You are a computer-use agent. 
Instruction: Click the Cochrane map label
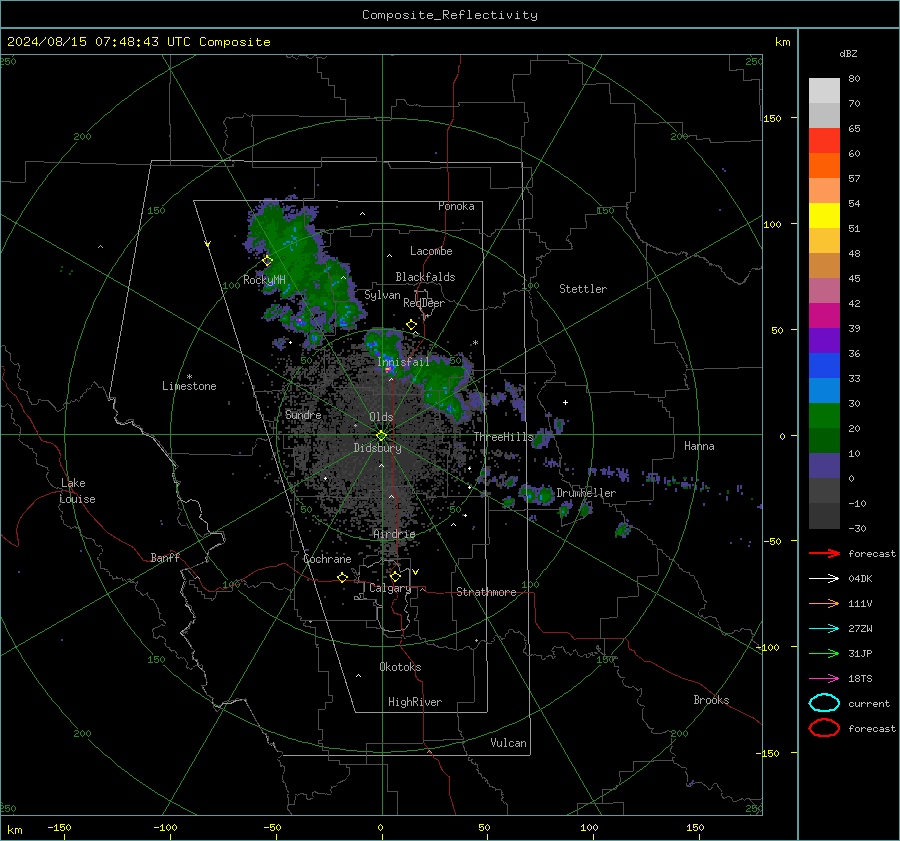coord(327,559)
